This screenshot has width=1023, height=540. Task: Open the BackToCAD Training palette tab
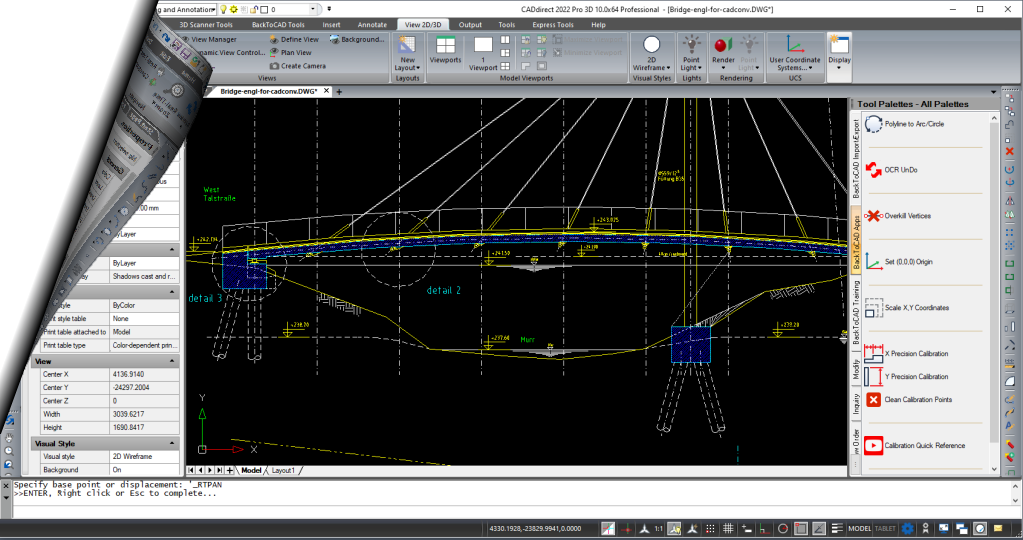click(x=856, y=312)
